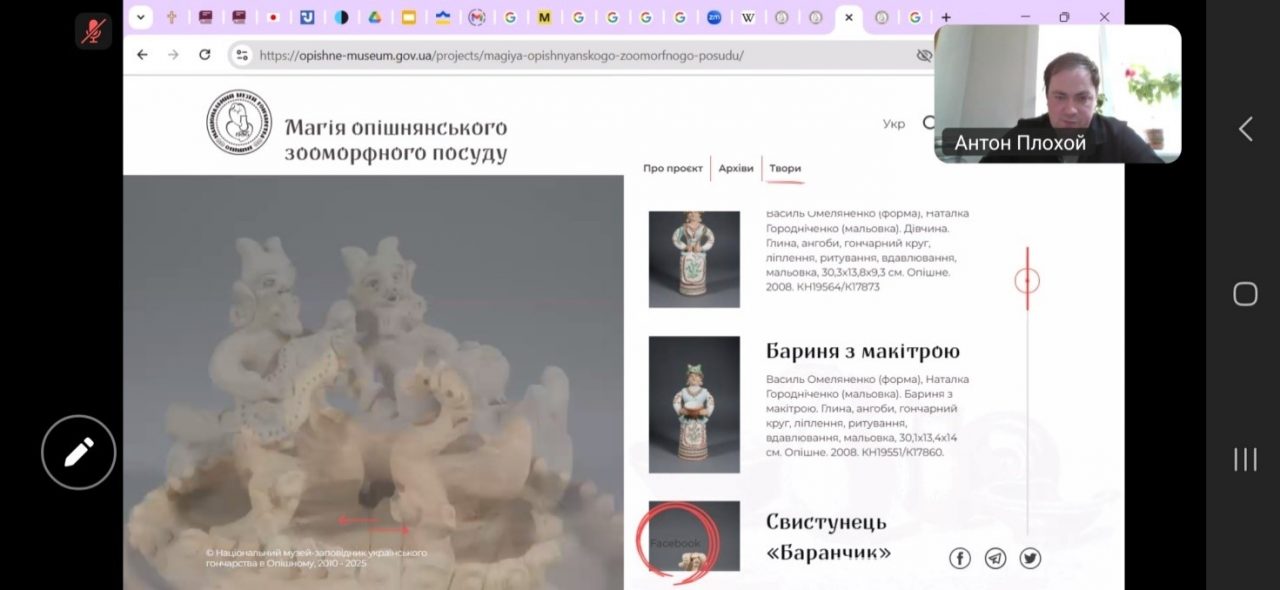Click 'Магія опішнянського зооморфного посуду' title
1280x590 pixels.
(396, 140)
